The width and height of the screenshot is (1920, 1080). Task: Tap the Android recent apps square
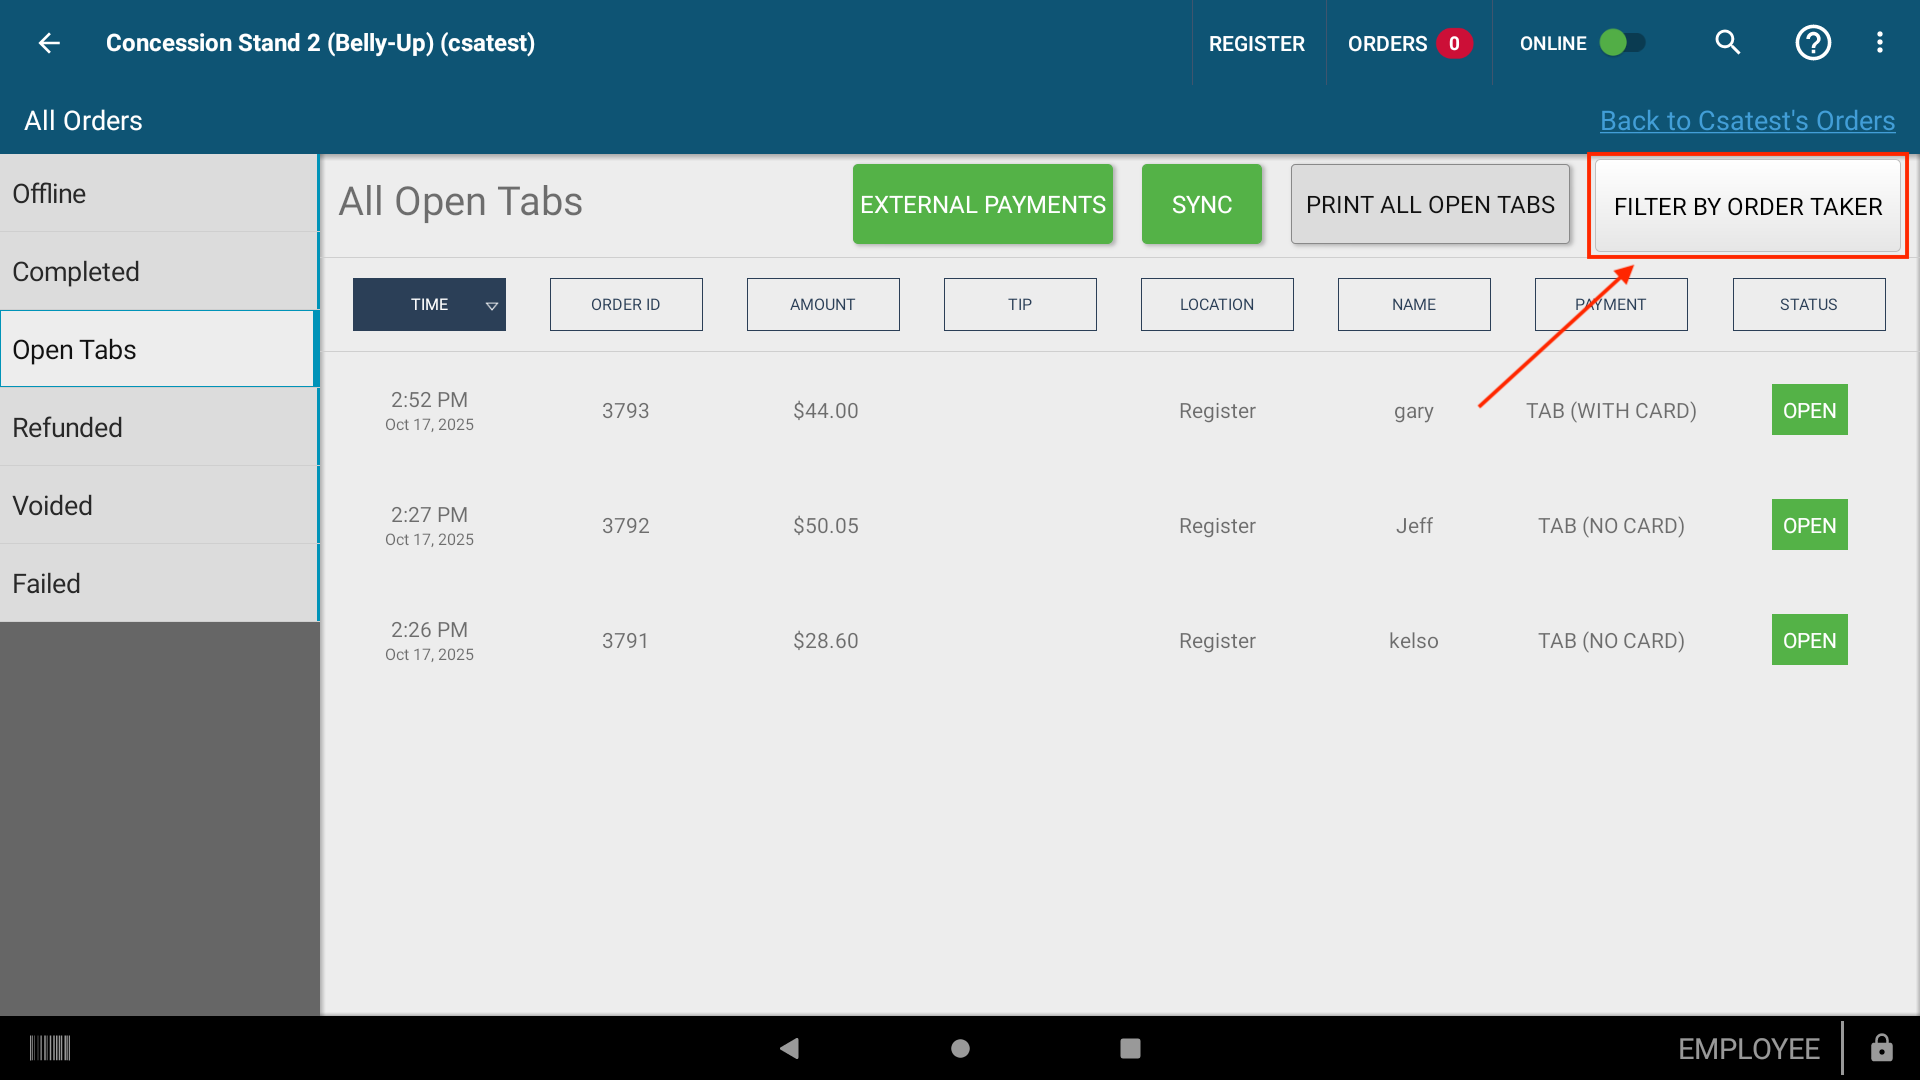pos(1130,1048)
